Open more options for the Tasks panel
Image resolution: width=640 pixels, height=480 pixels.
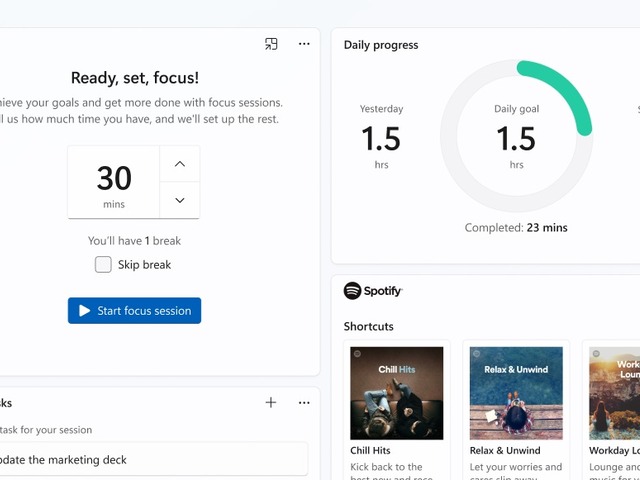pos(304,403)
